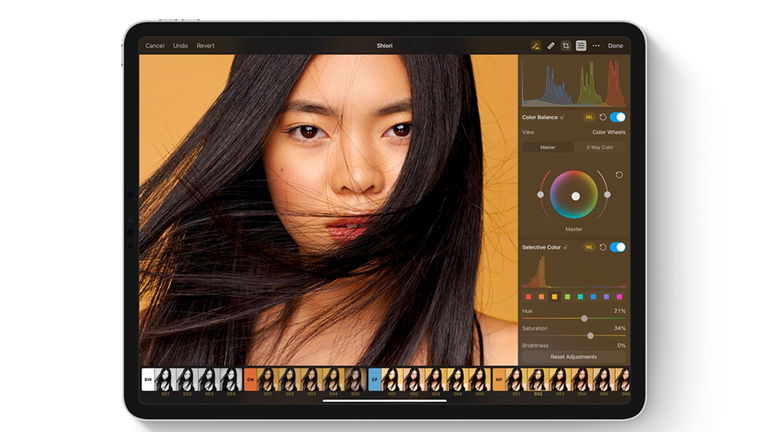The width and height of the screenshot is (768, 432).
Task: Select the yellow selective color swatch
Action: click(554, 297)
